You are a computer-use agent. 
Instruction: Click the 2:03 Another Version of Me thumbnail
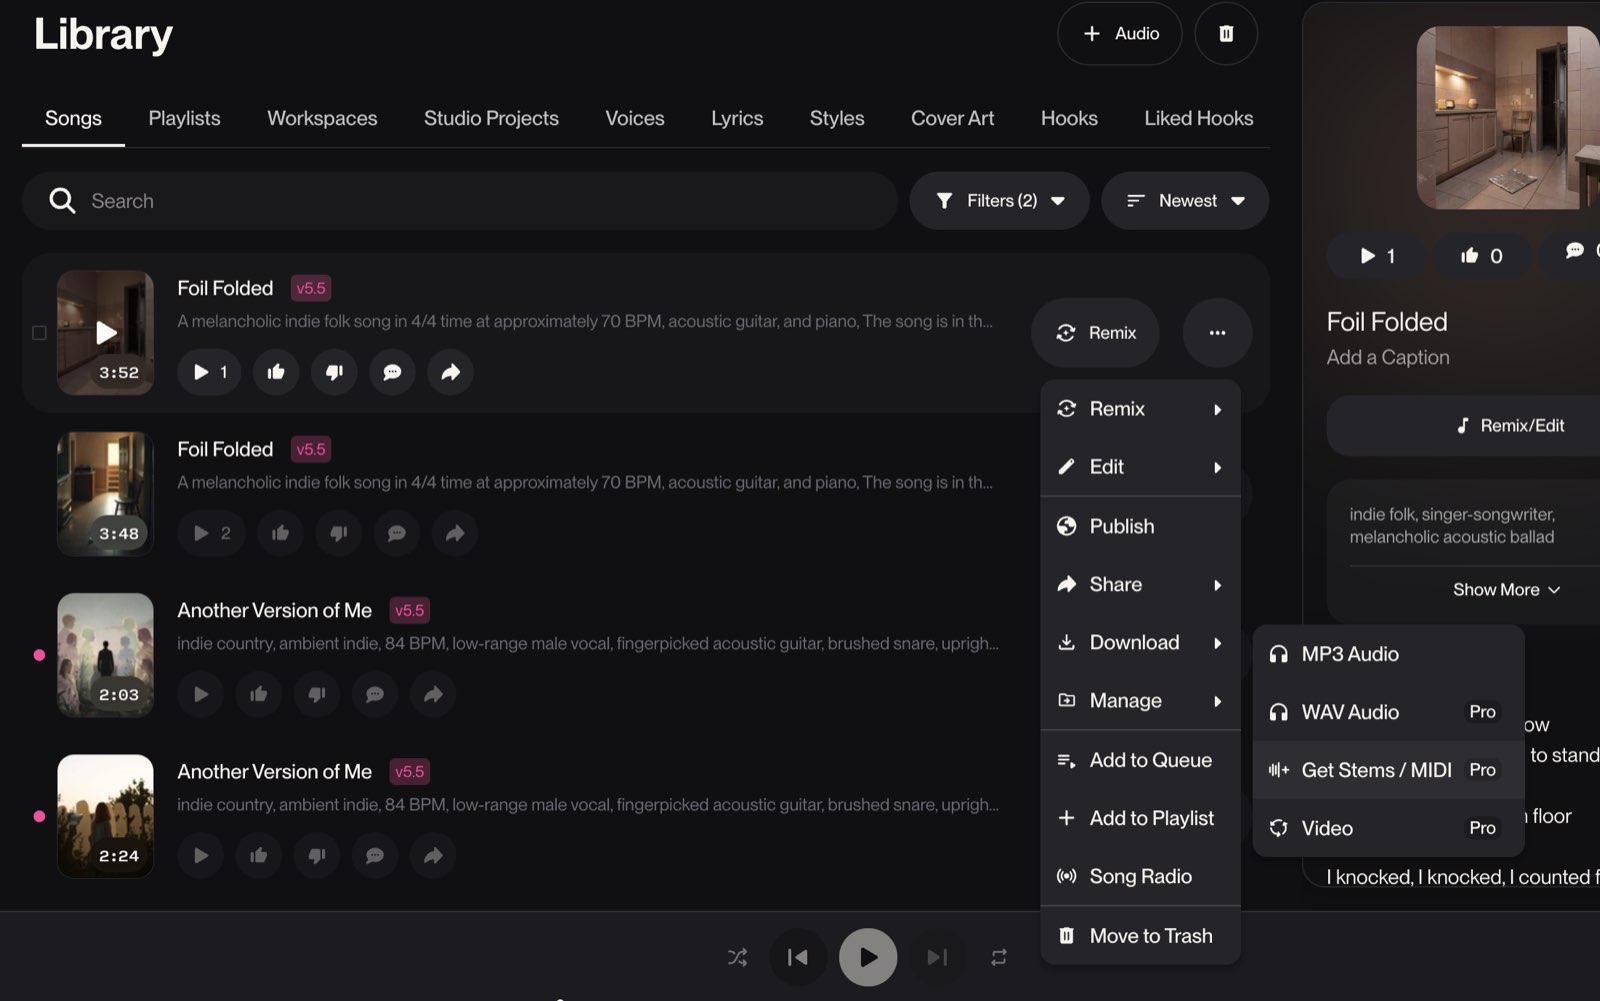[105, 655]
